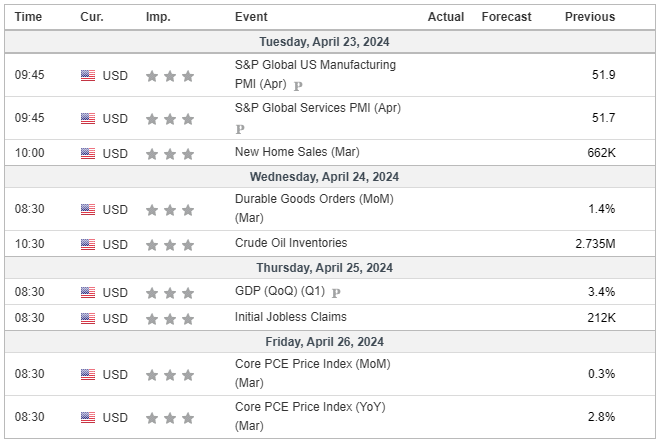Screen dimensions: 661x442
Task: Click the Imp. column header
Action: [x=158, y=17]
